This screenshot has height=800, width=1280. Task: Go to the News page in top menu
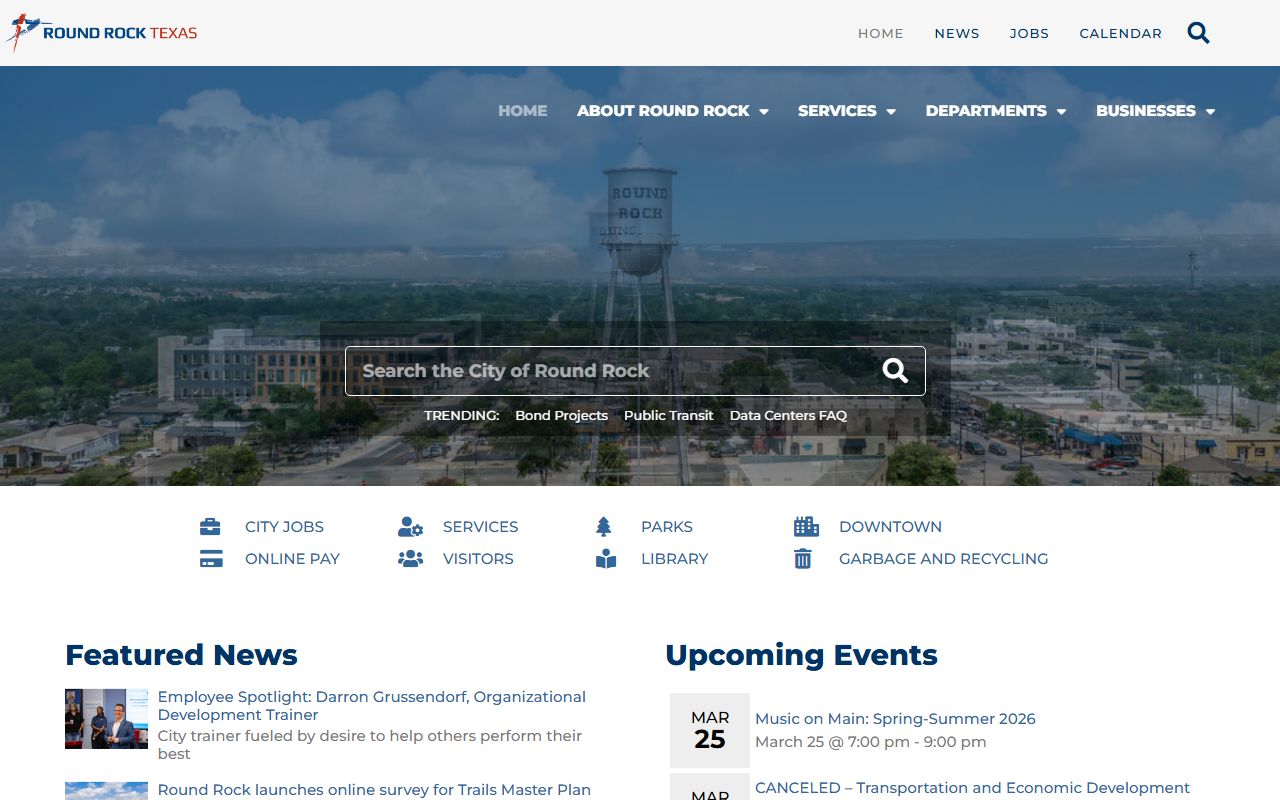coord(957,33)
